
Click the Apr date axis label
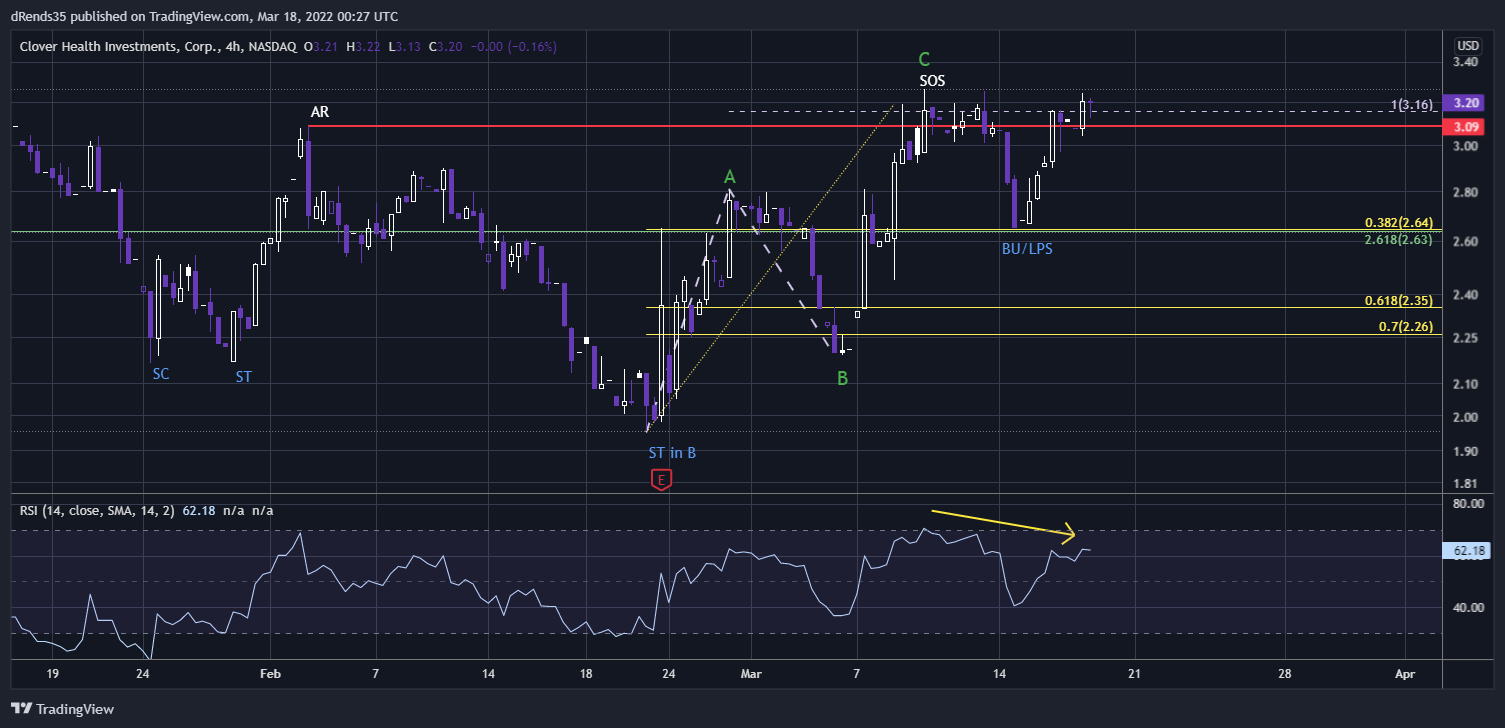pyautogui.click(x=1404, y=674)
